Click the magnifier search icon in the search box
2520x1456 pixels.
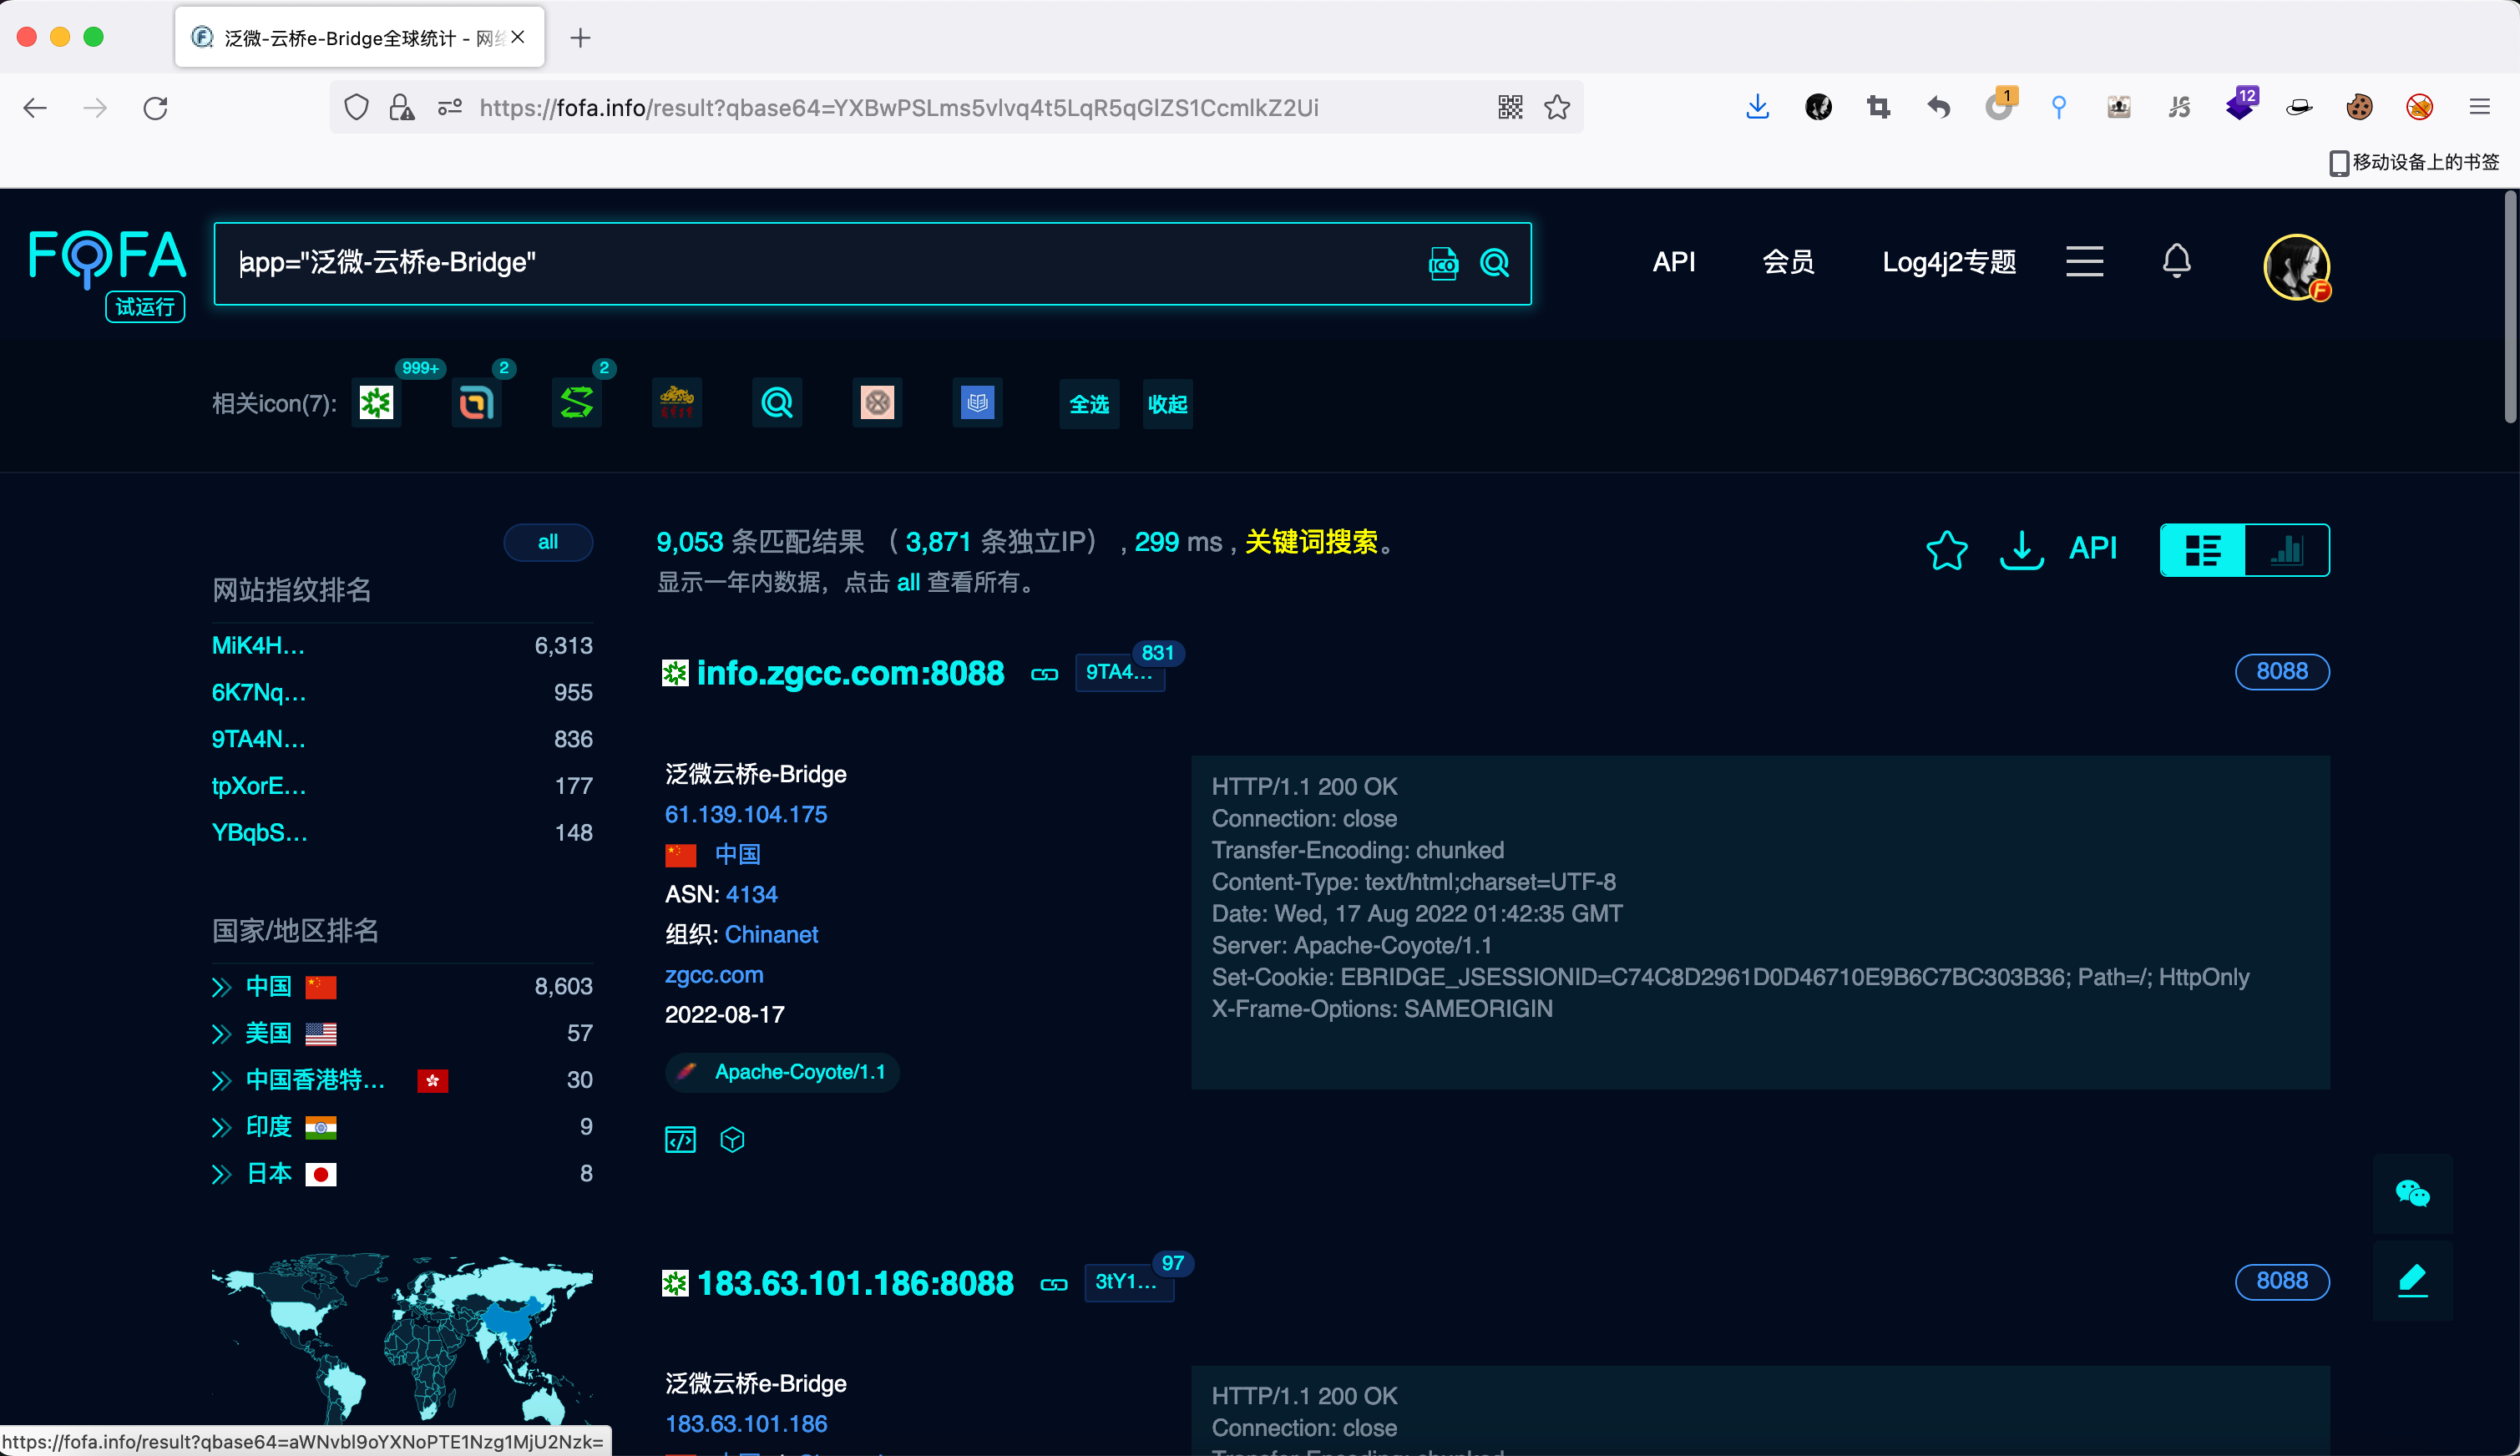point(1495,263)
